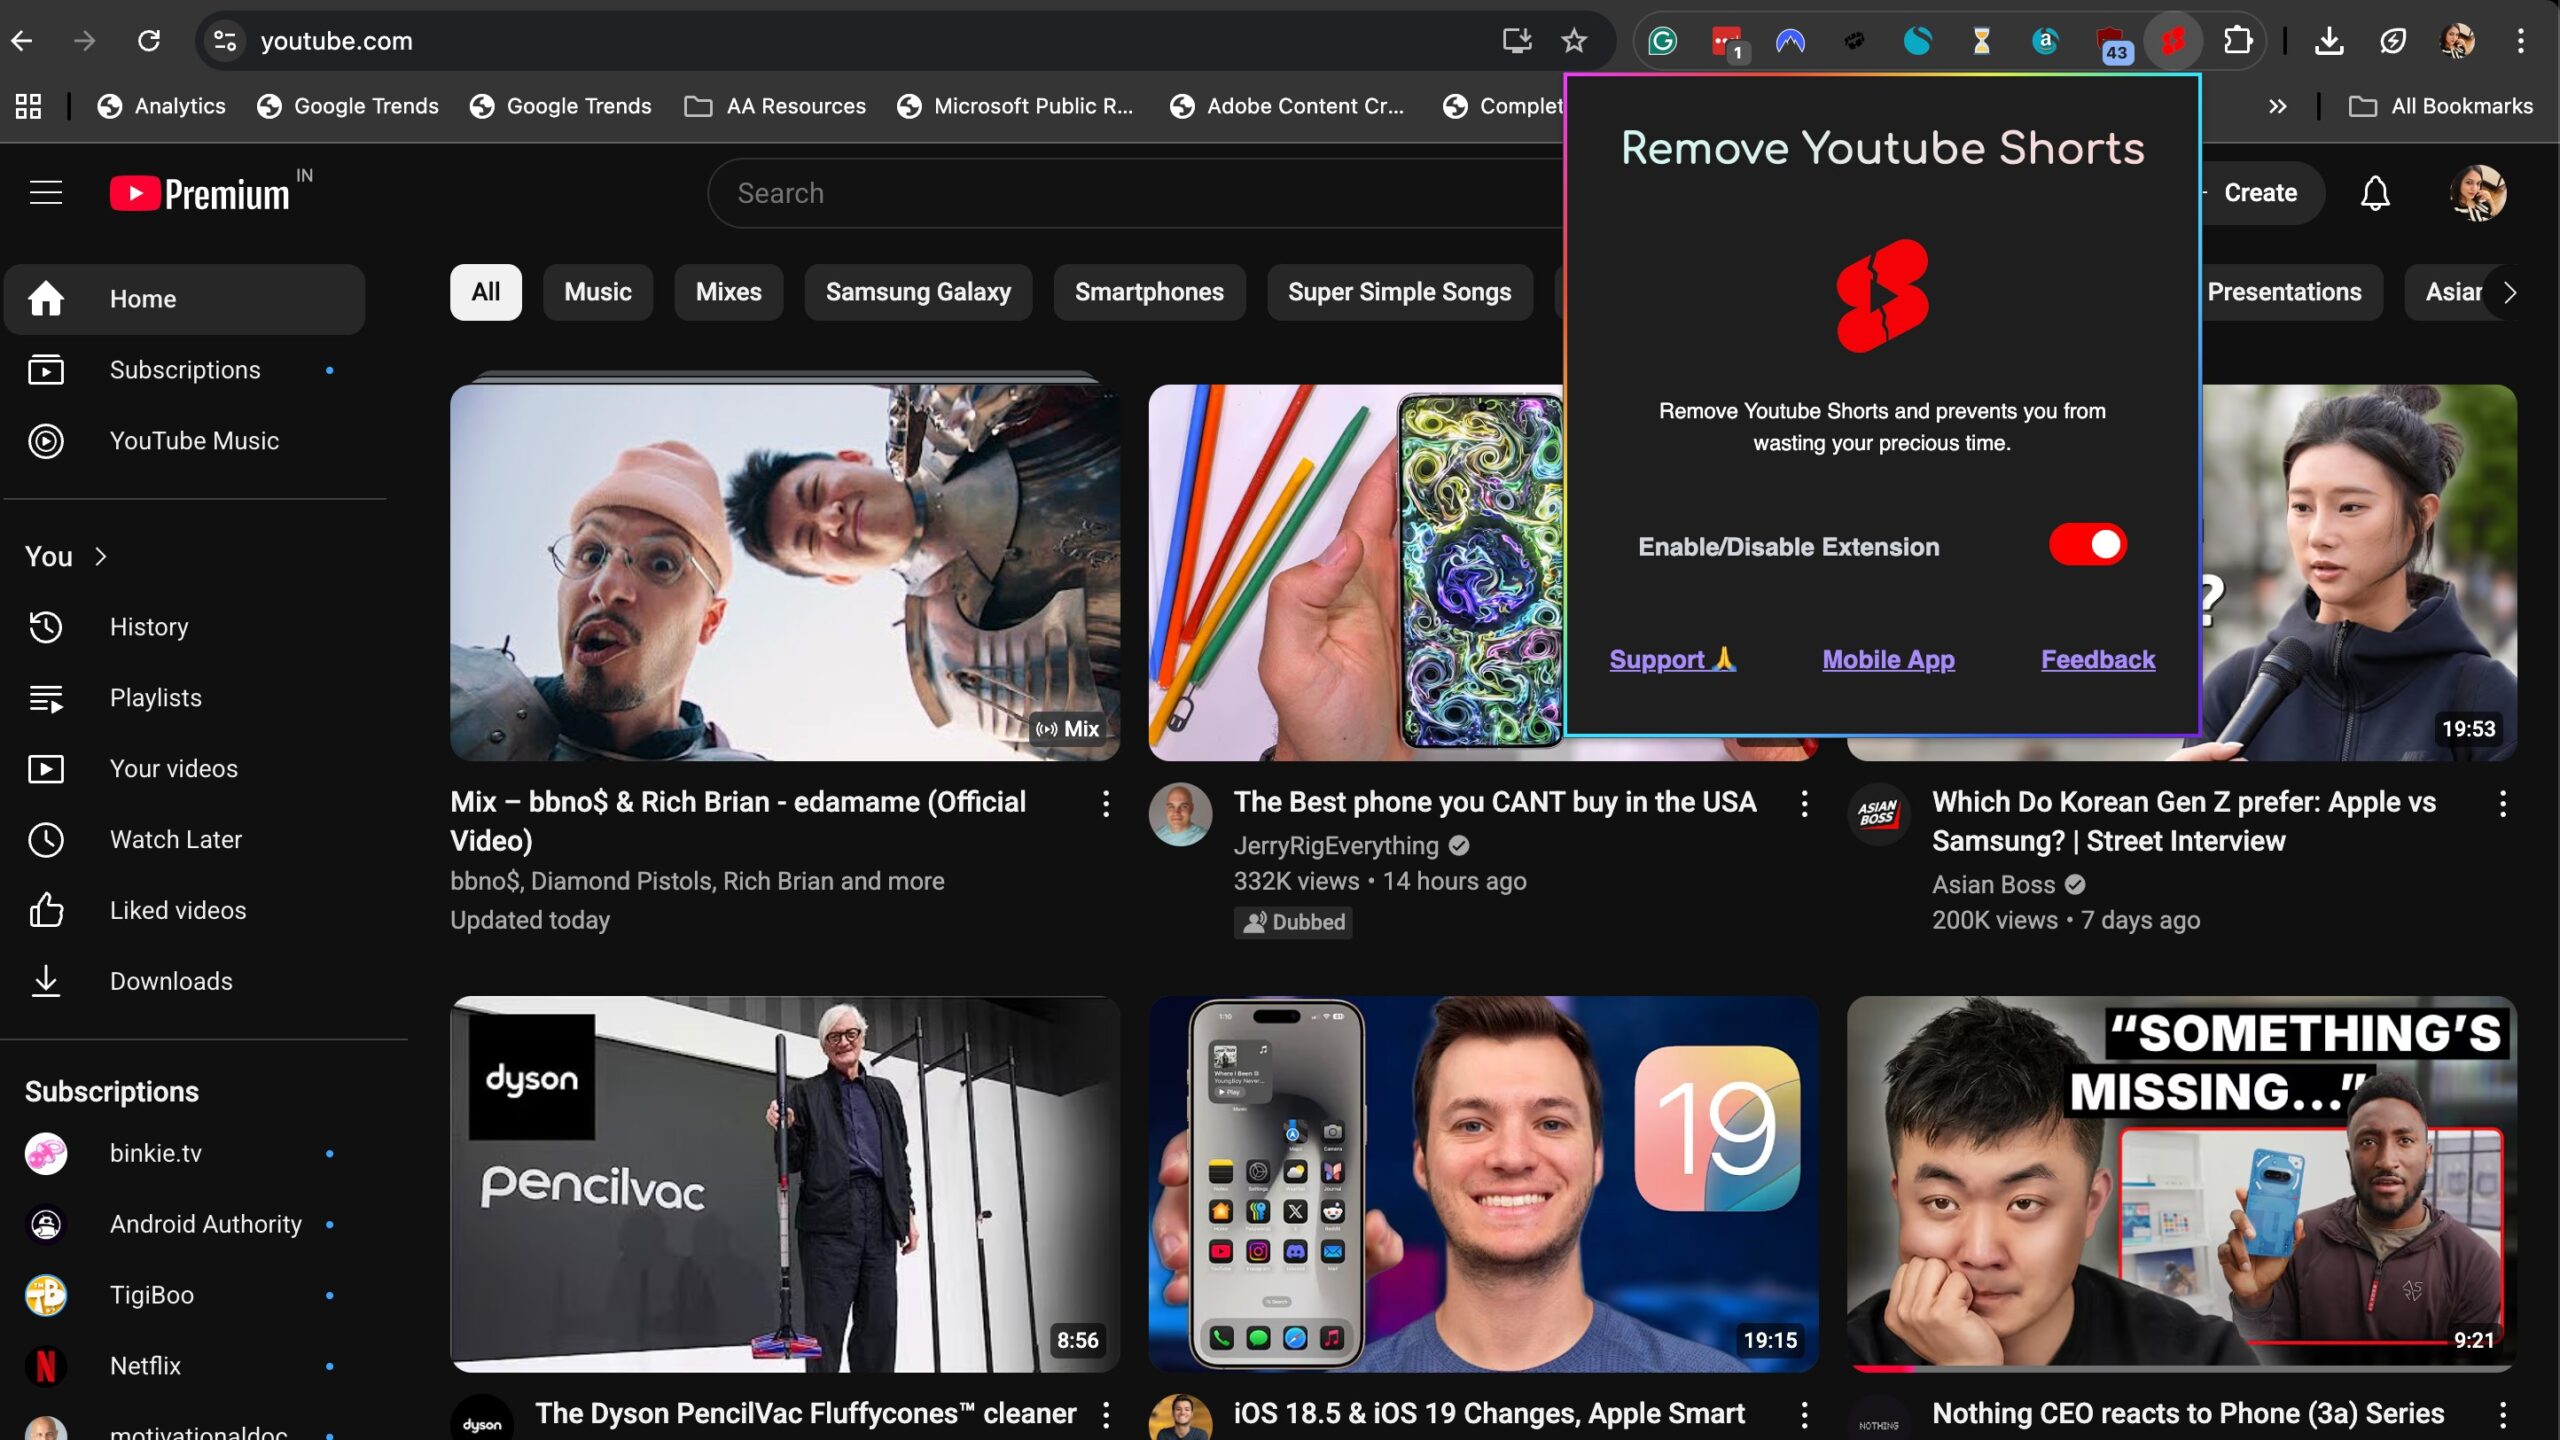This screenshot has height=1440, width=2560.
Task: Select the Samsung Galaxy category chip
Action: coord(917,292)
